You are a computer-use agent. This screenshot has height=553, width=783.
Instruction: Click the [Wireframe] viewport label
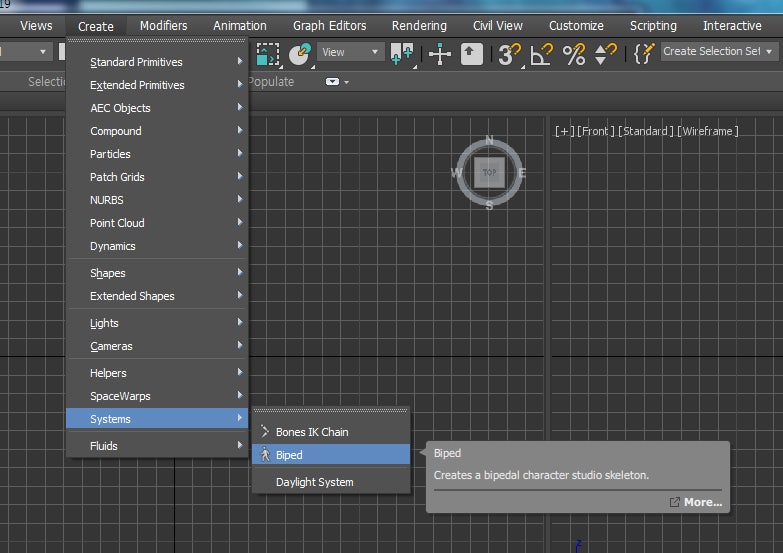pyautogui.click(x=709, y=131)
